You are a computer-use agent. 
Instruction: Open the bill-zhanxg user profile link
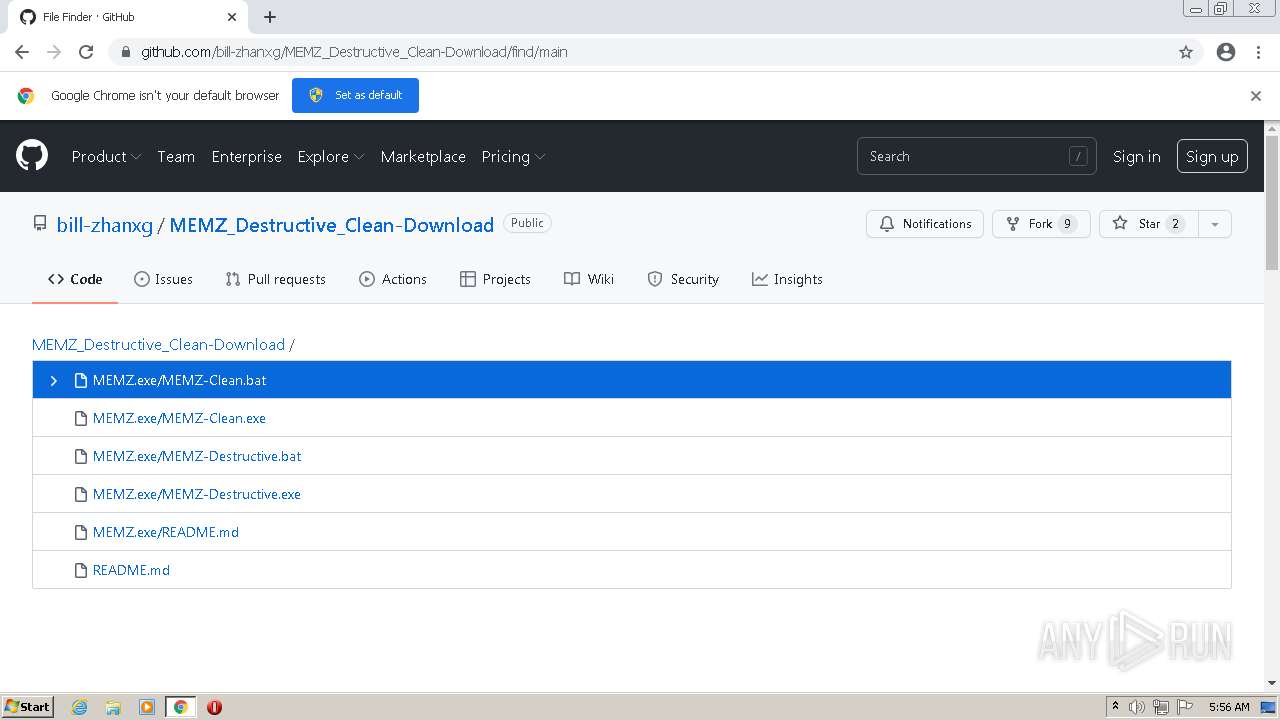coord(105,225)
